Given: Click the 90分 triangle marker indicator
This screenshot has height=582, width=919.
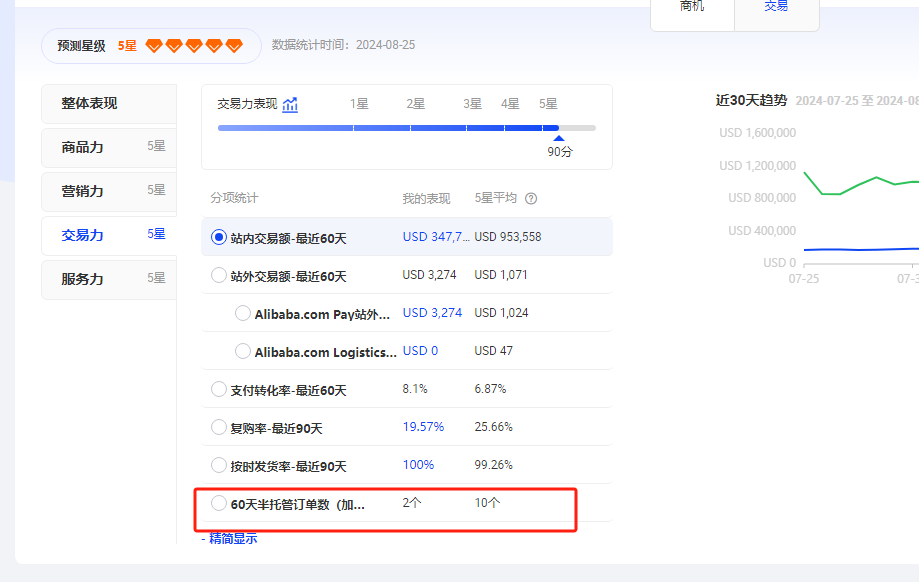Looking at the screenshot, I should (558, 140).
